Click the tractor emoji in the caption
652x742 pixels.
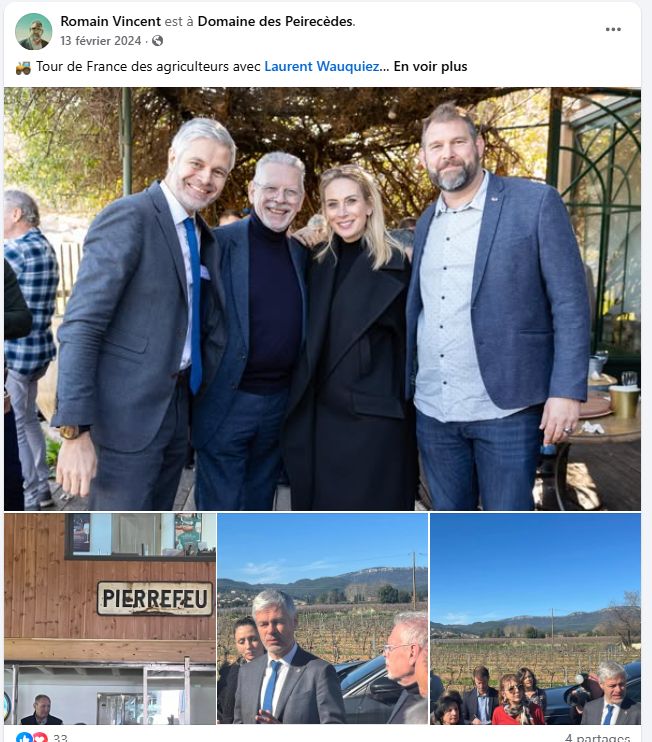click(23, 67)
